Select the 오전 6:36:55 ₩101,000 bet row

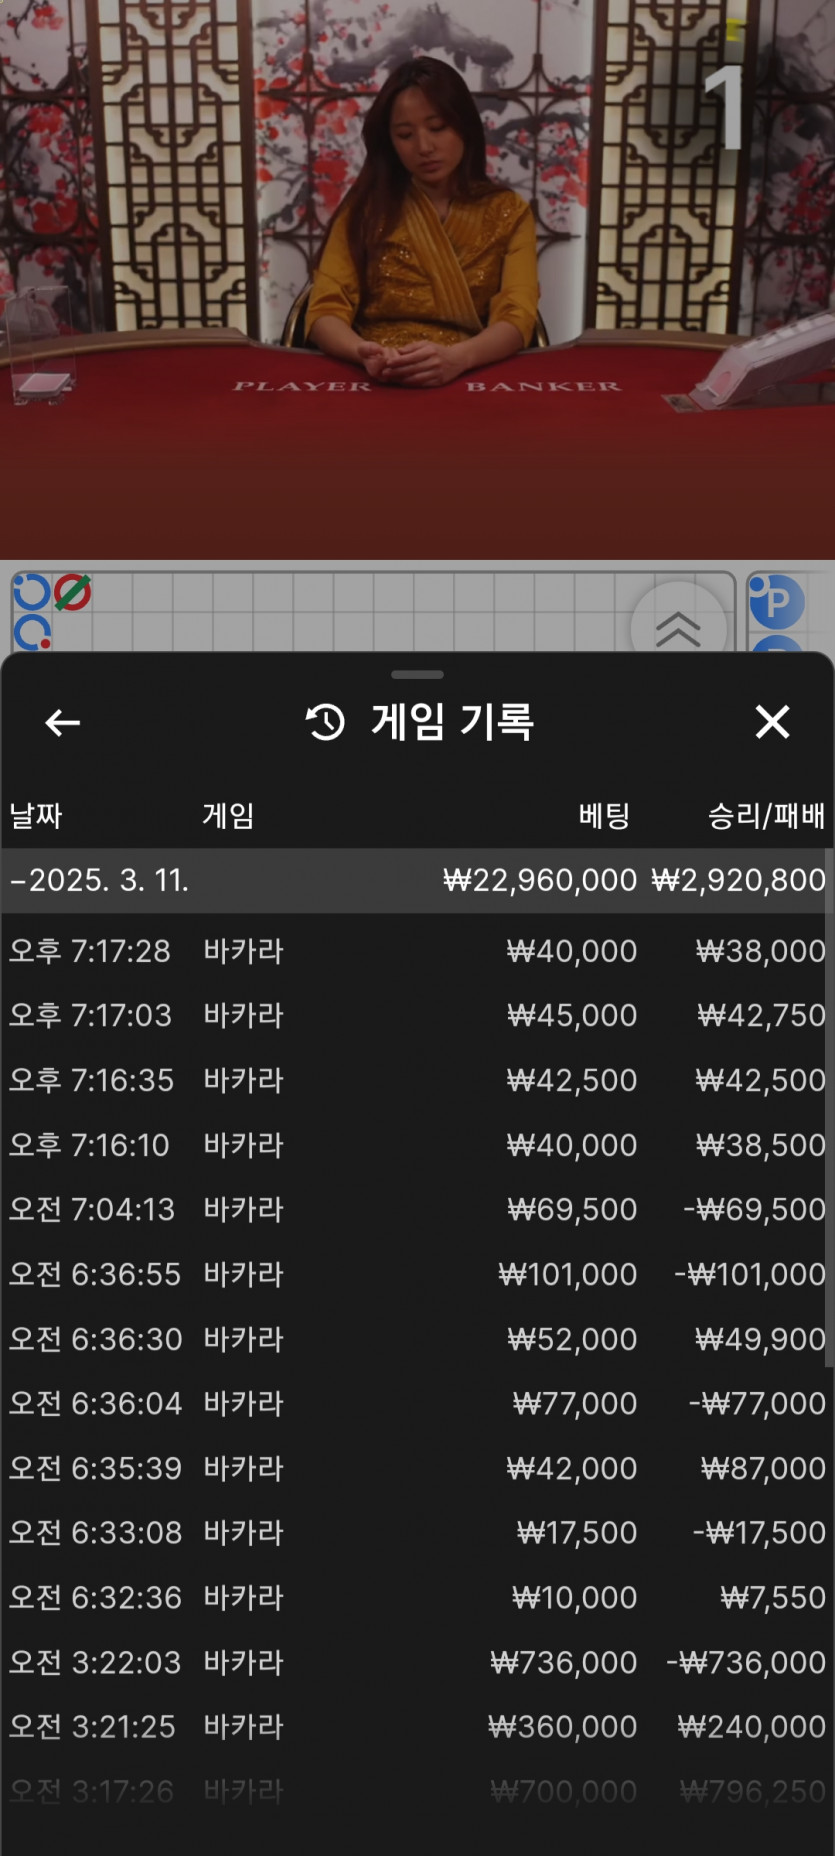coord(417,1274)
